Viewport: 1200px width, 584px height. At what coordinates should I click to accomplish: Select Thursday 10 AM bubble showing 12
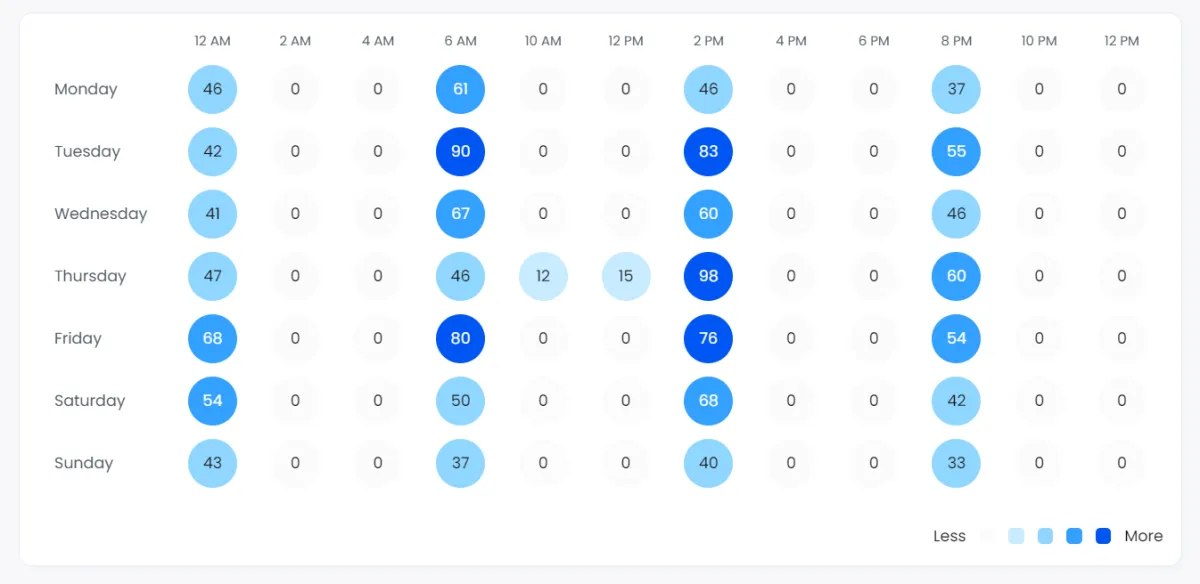coord(543,276)
